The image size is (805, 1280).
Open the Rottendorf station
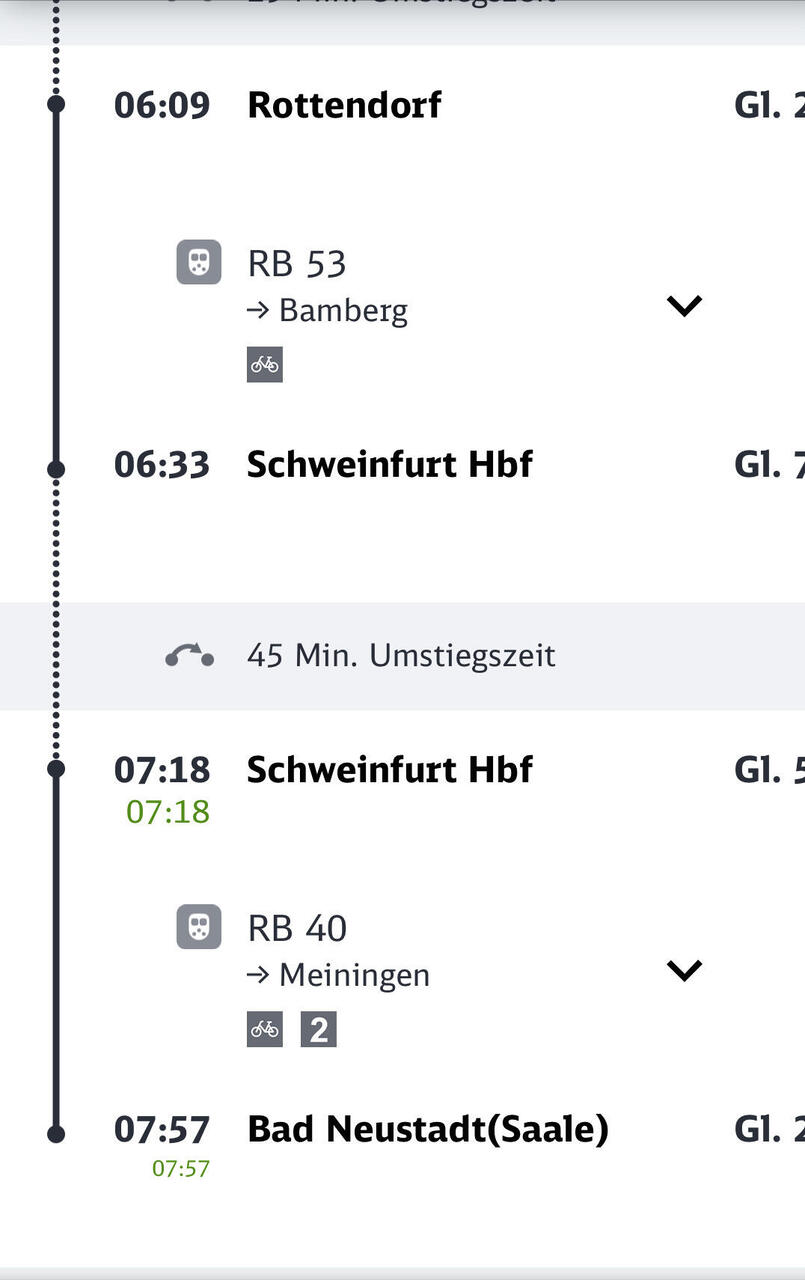(x=344, y=105)
